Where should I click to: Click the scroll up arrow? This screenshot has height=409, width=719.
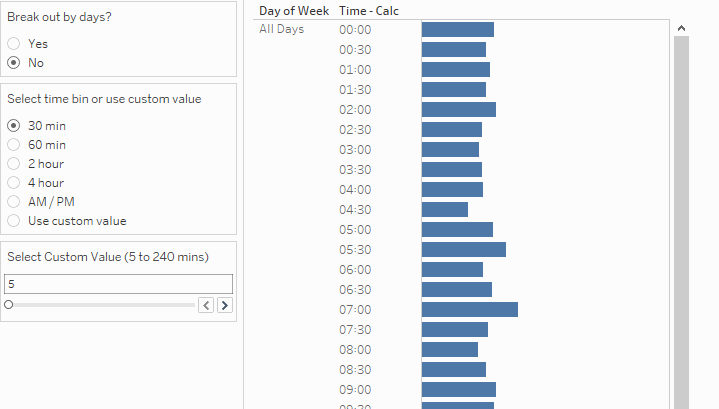681,29
